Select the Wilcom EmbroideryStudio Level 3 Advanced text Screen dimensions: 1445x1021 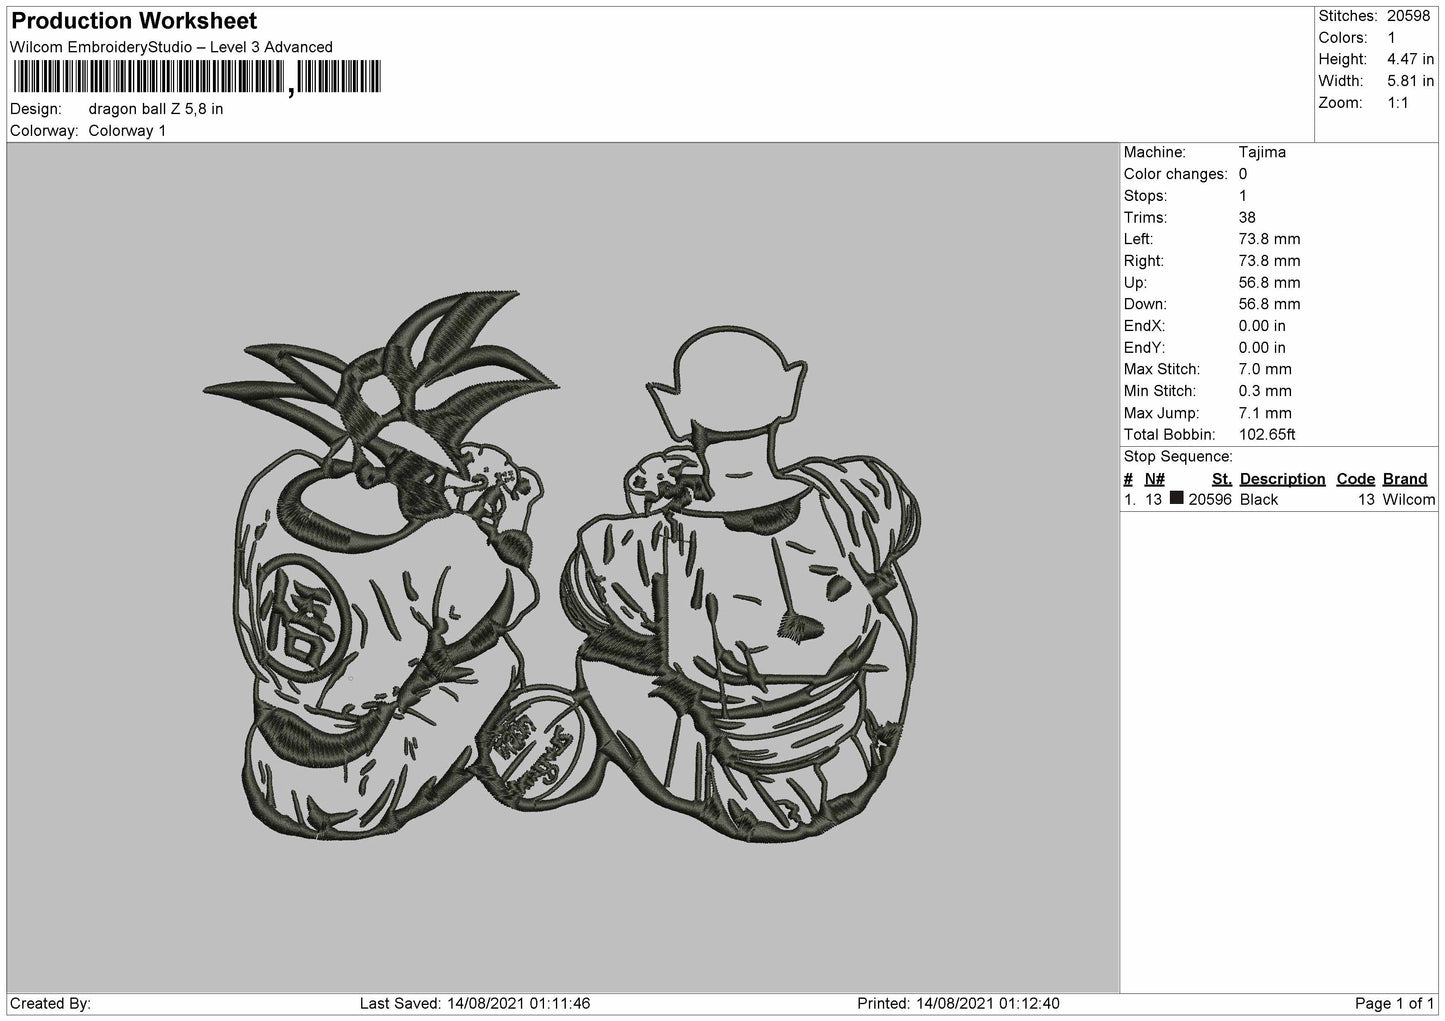[x=171, y=47]
